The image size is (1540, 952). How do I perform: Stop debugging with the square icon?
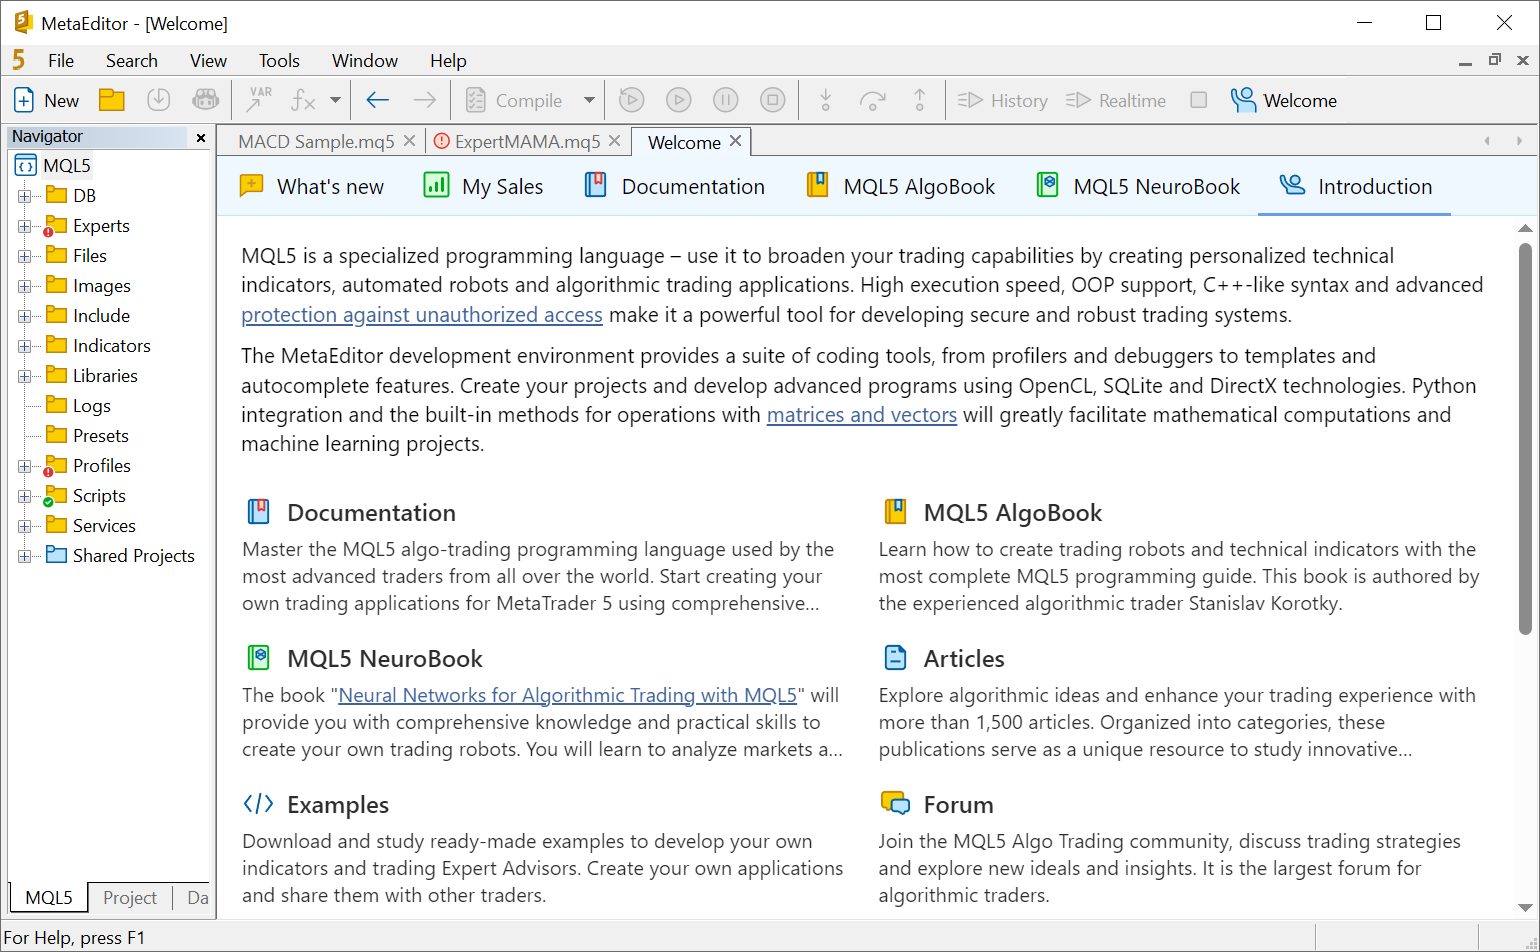point(772,99)
